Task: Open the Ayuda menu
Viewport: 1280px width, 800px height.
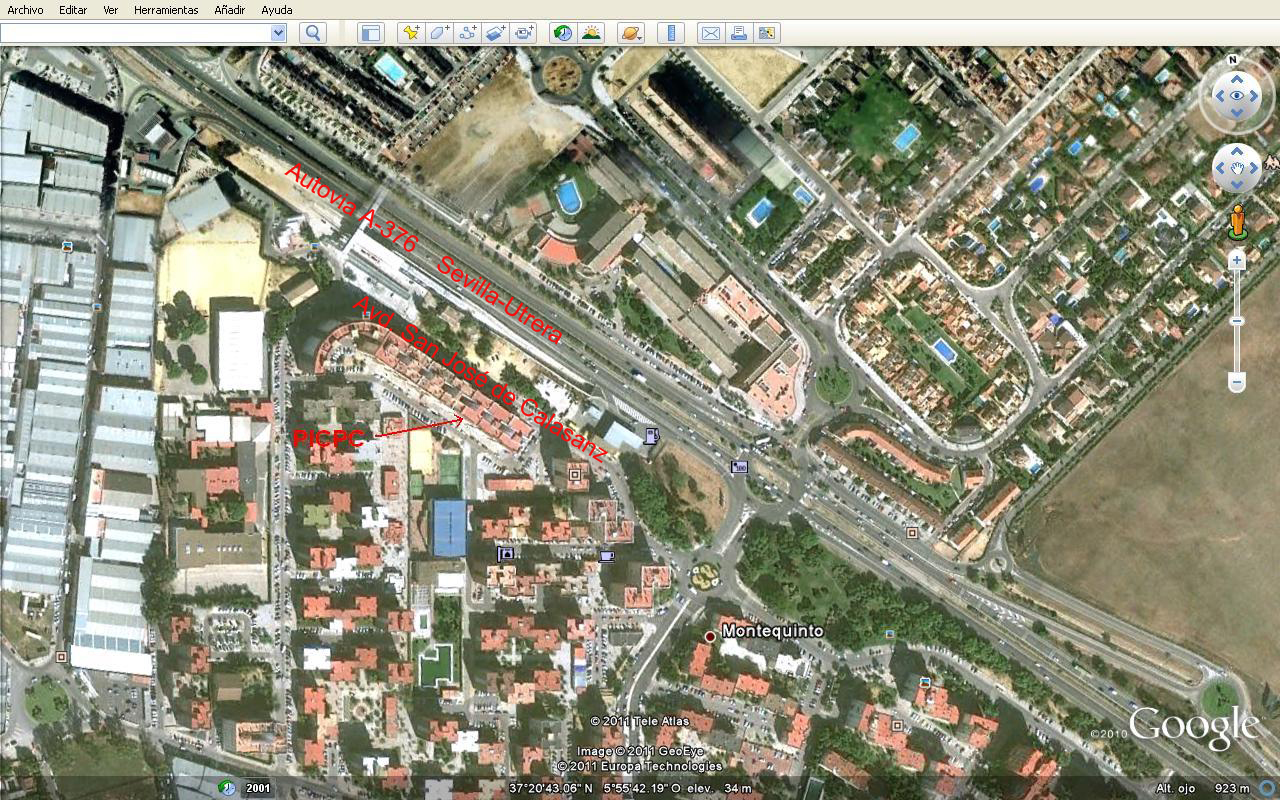Action: [277, 9]
